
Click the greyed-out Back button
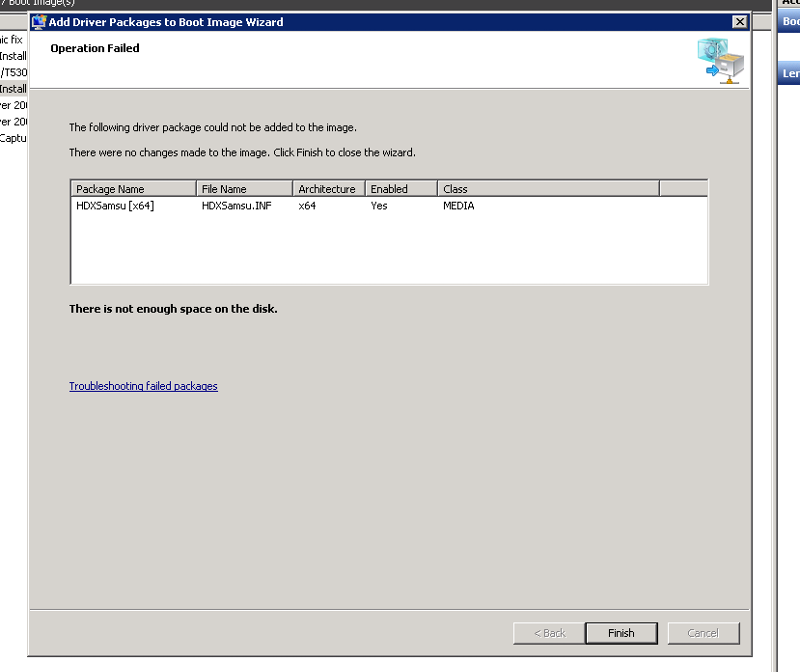pyautogui.click(x=549, y=633)
